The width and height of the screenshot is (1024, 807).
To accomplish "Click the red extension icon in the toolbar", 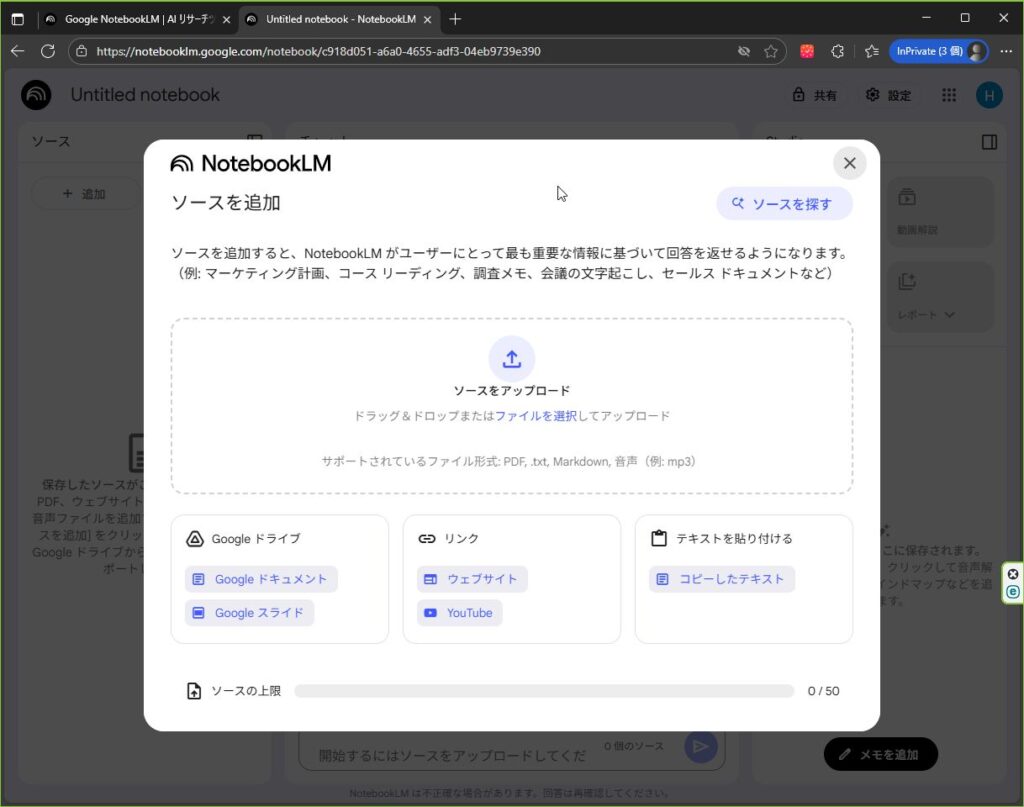I will click(807, 51).
